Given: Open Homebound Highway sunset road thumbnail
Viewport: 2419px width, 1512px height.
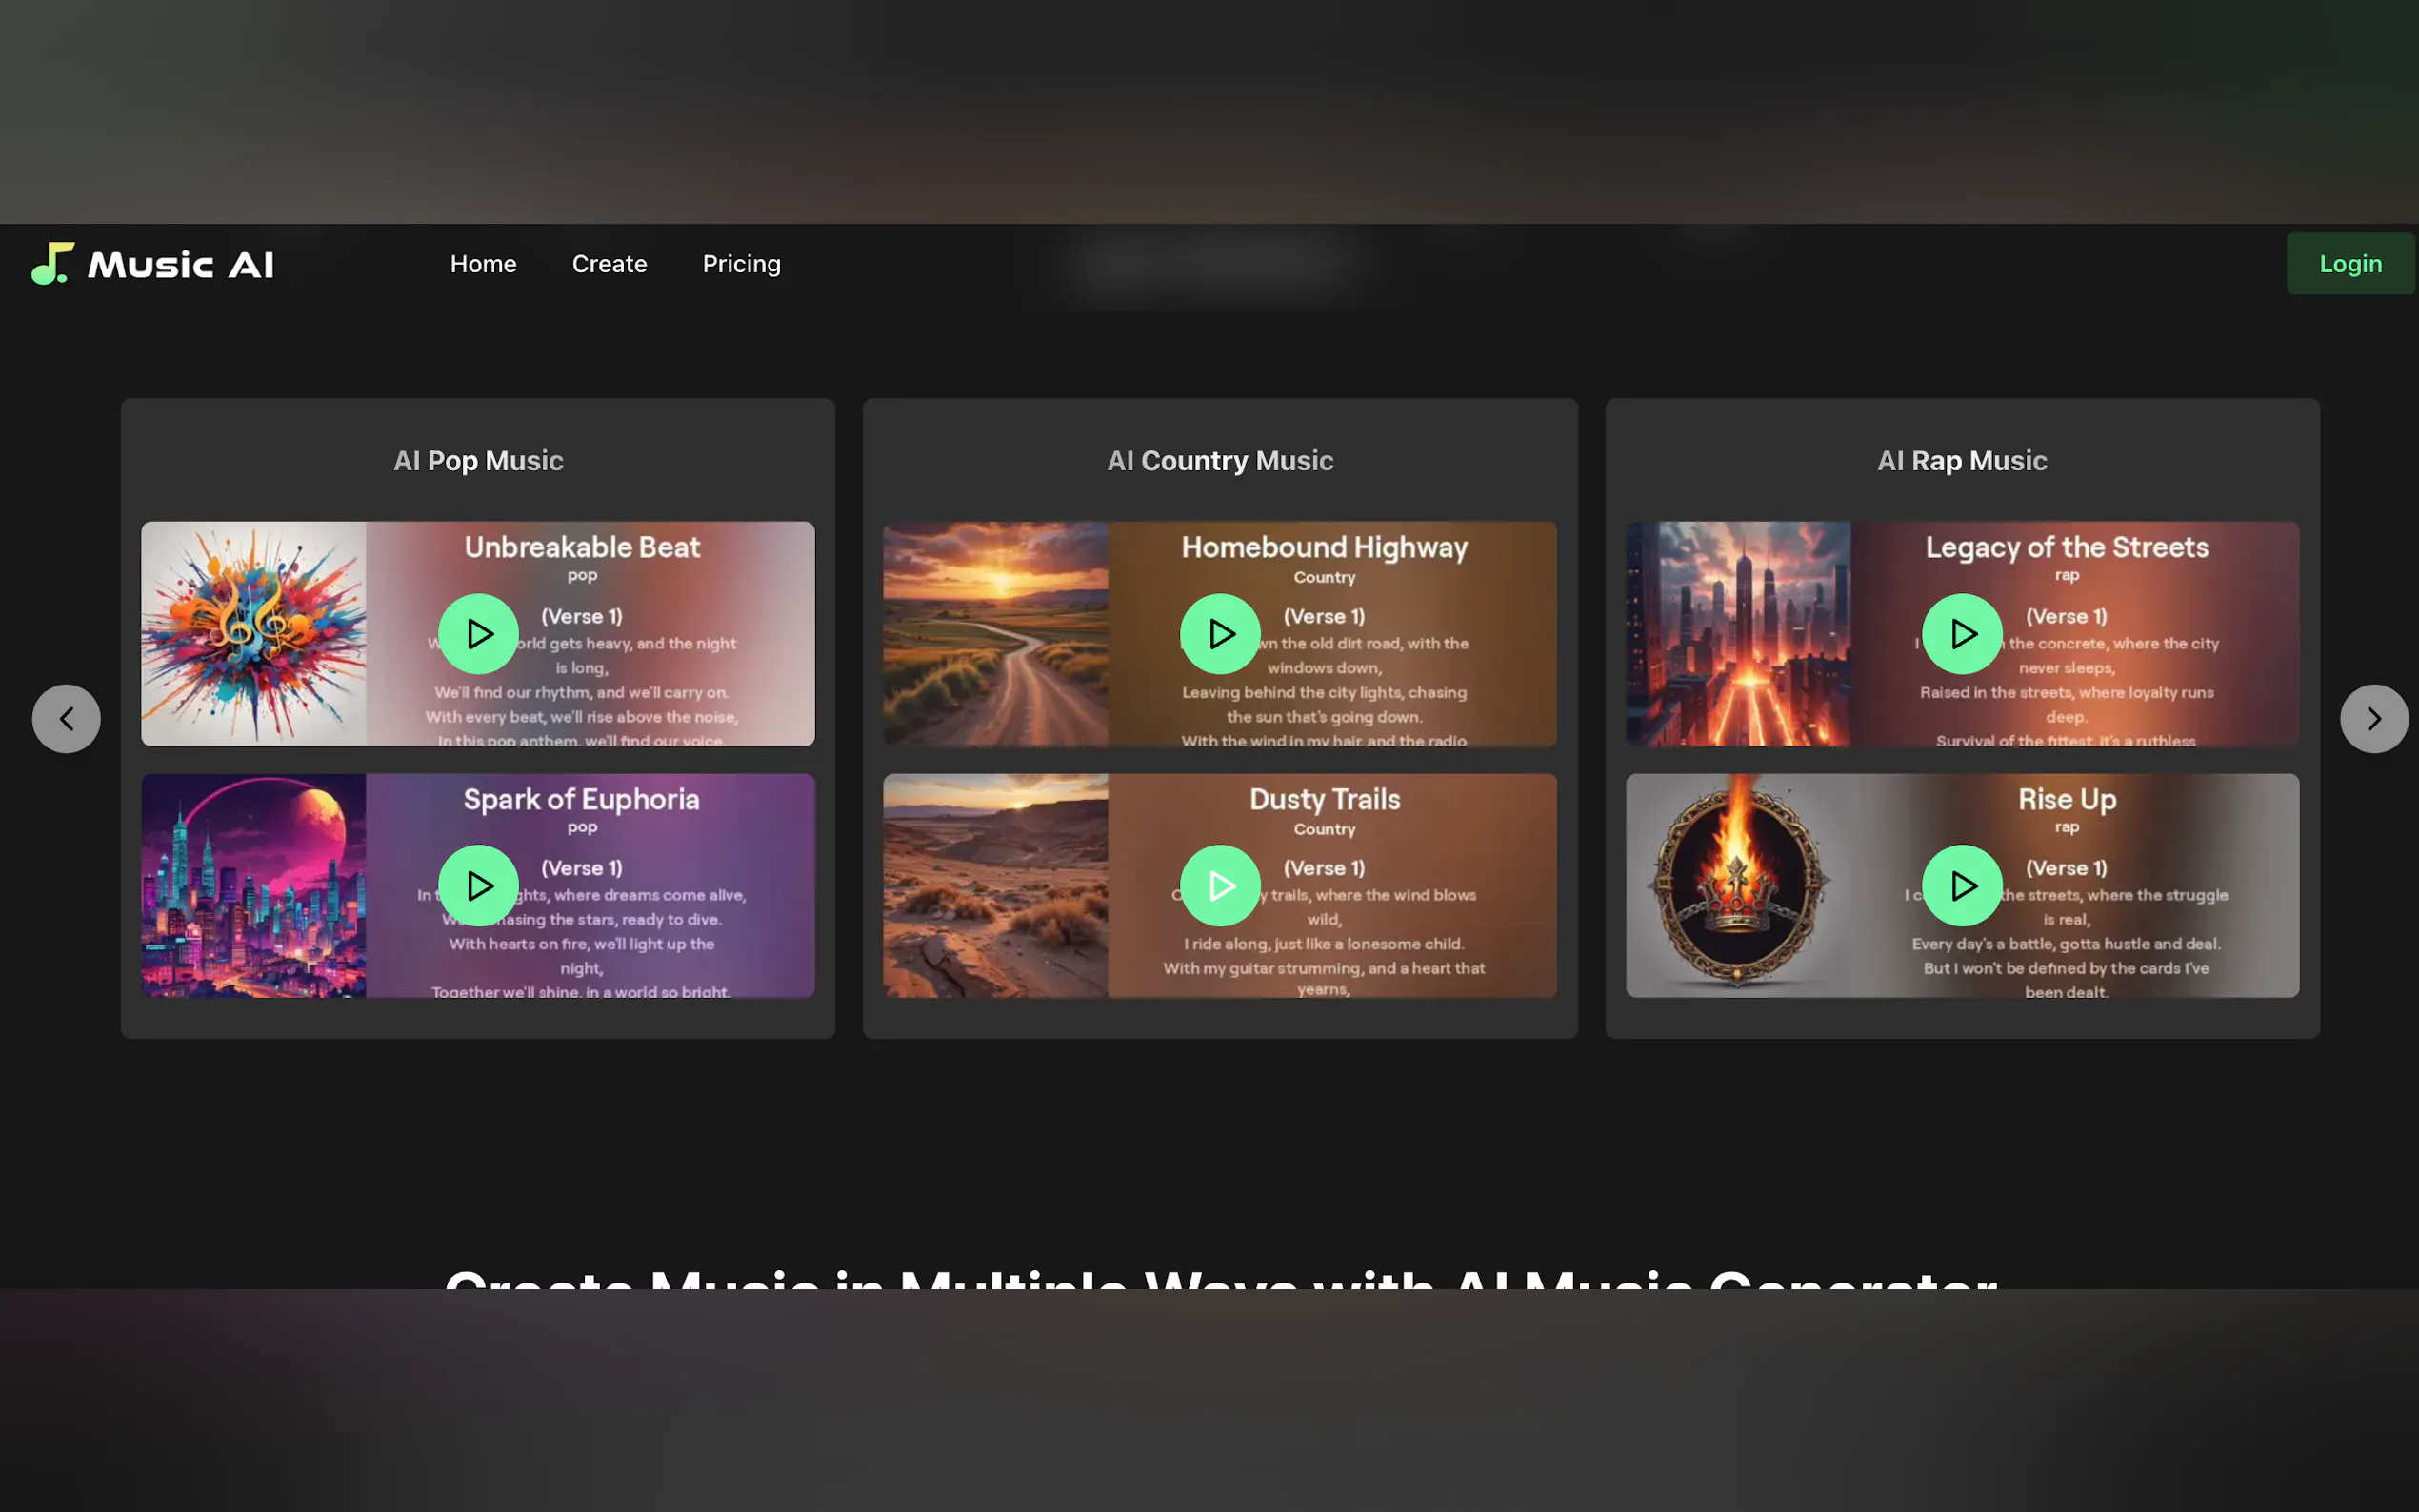Looking at the screenshot, I should 995,634.
